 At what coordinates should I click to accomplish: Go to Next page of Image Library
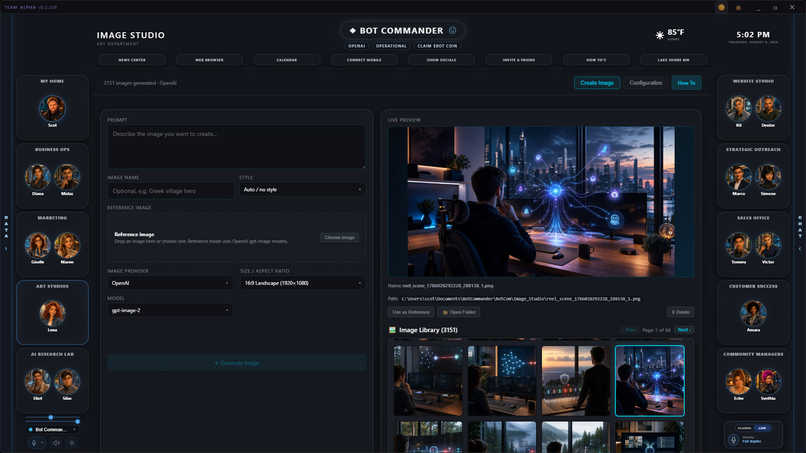[x=683, y=330]
